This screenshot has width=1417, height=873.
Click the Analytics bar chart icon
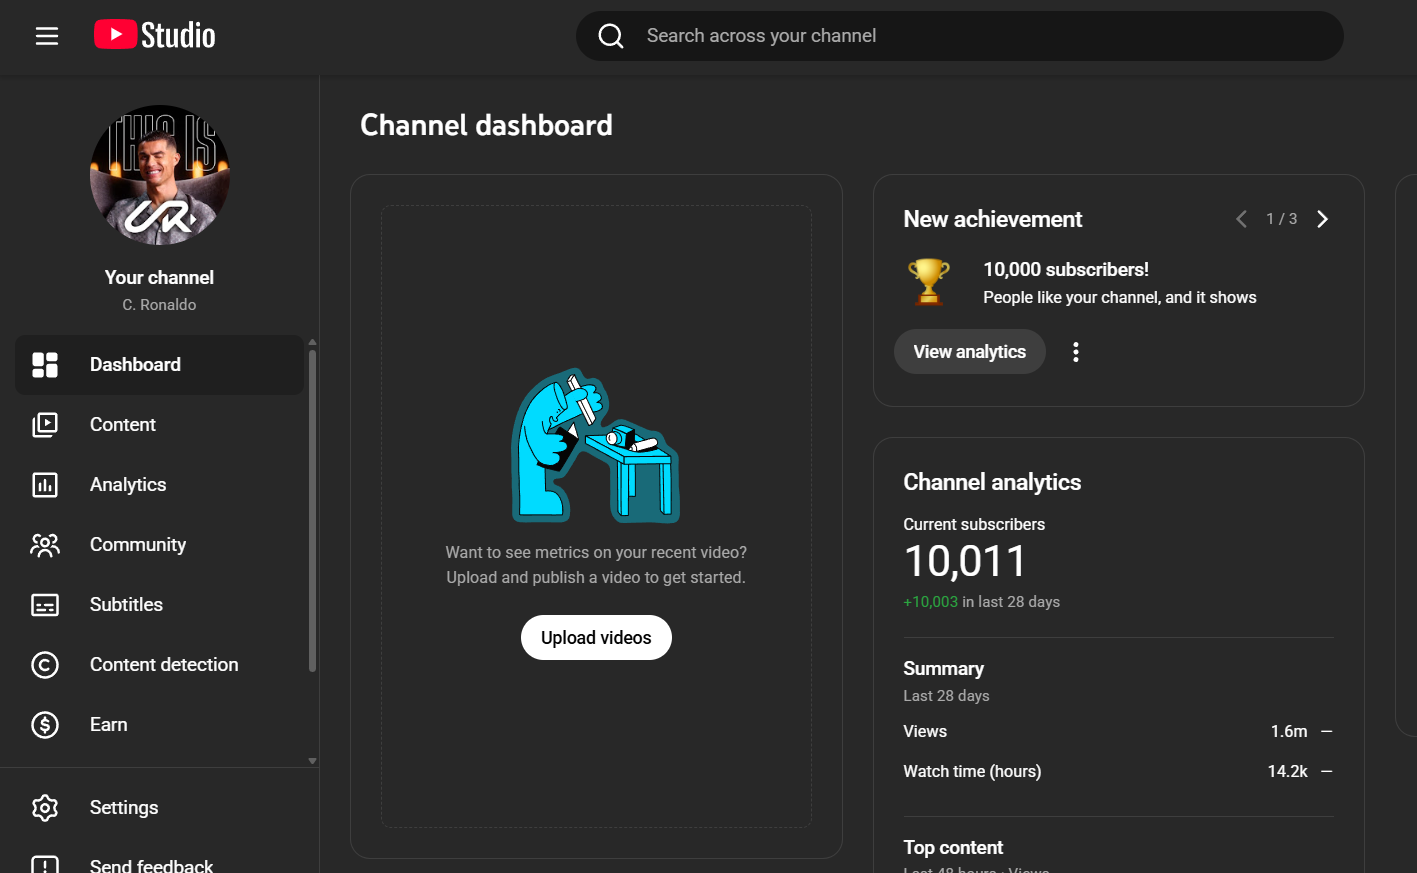(x=45, y=485)
